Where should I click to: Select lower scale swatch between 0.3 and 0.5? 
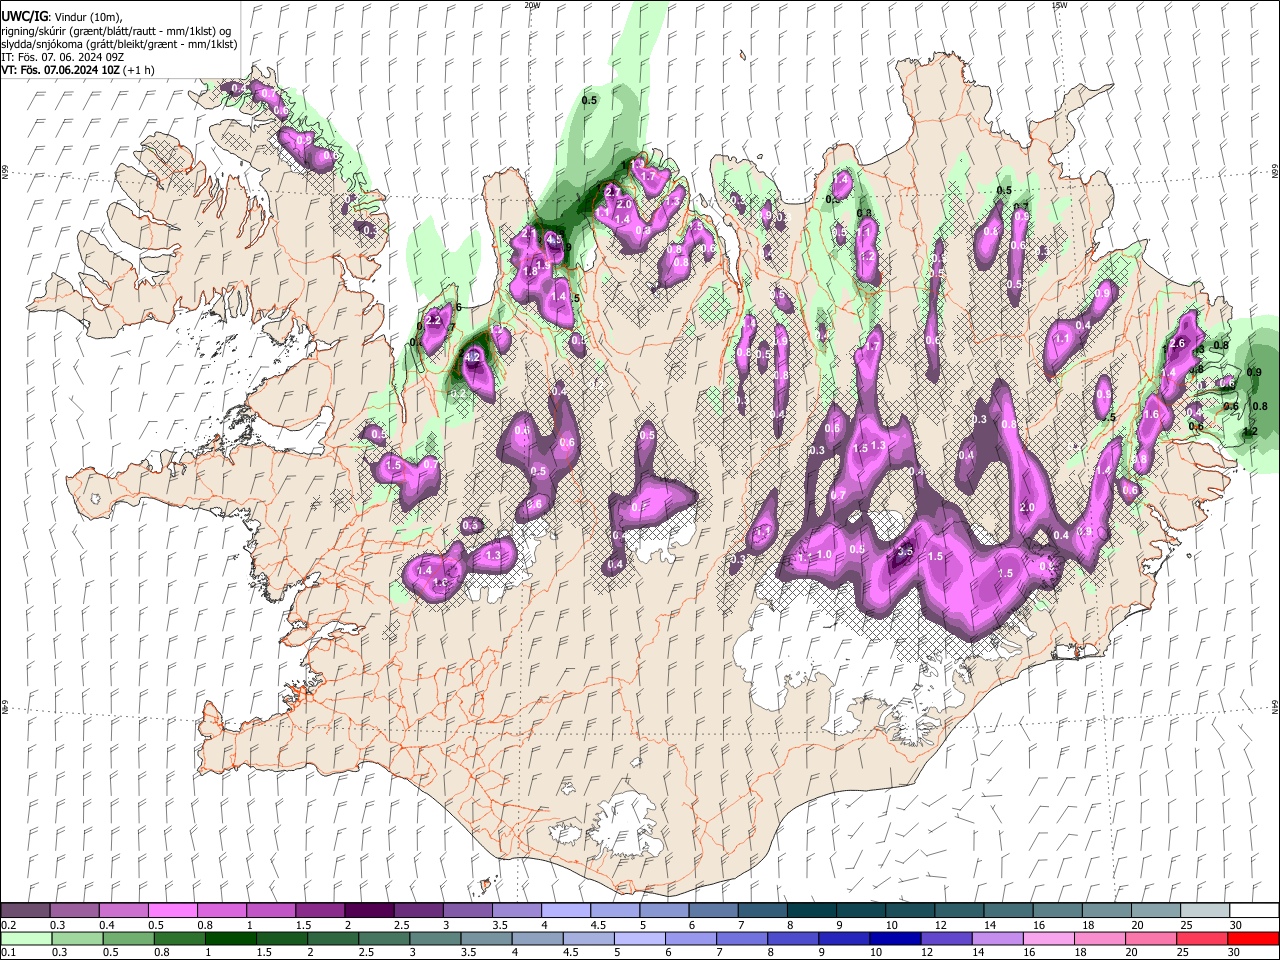(x=77, y=939)
